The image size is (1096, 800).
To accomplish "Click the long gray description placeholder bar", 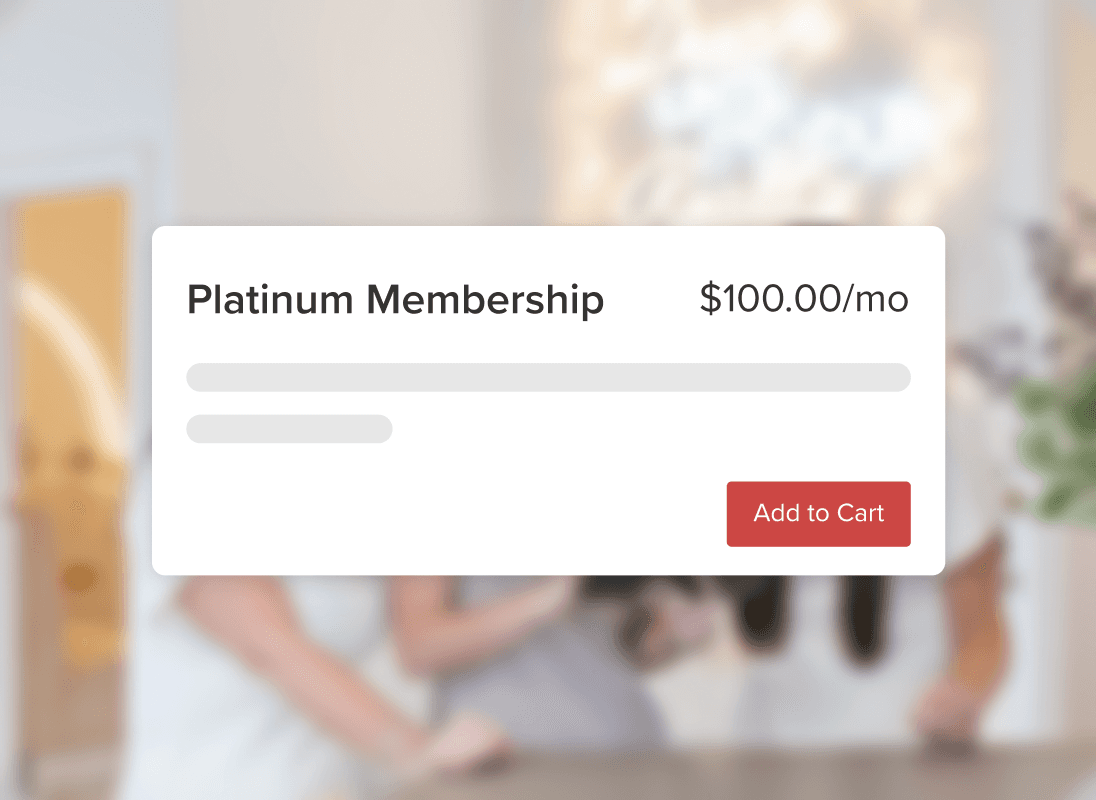I will 548,378.
